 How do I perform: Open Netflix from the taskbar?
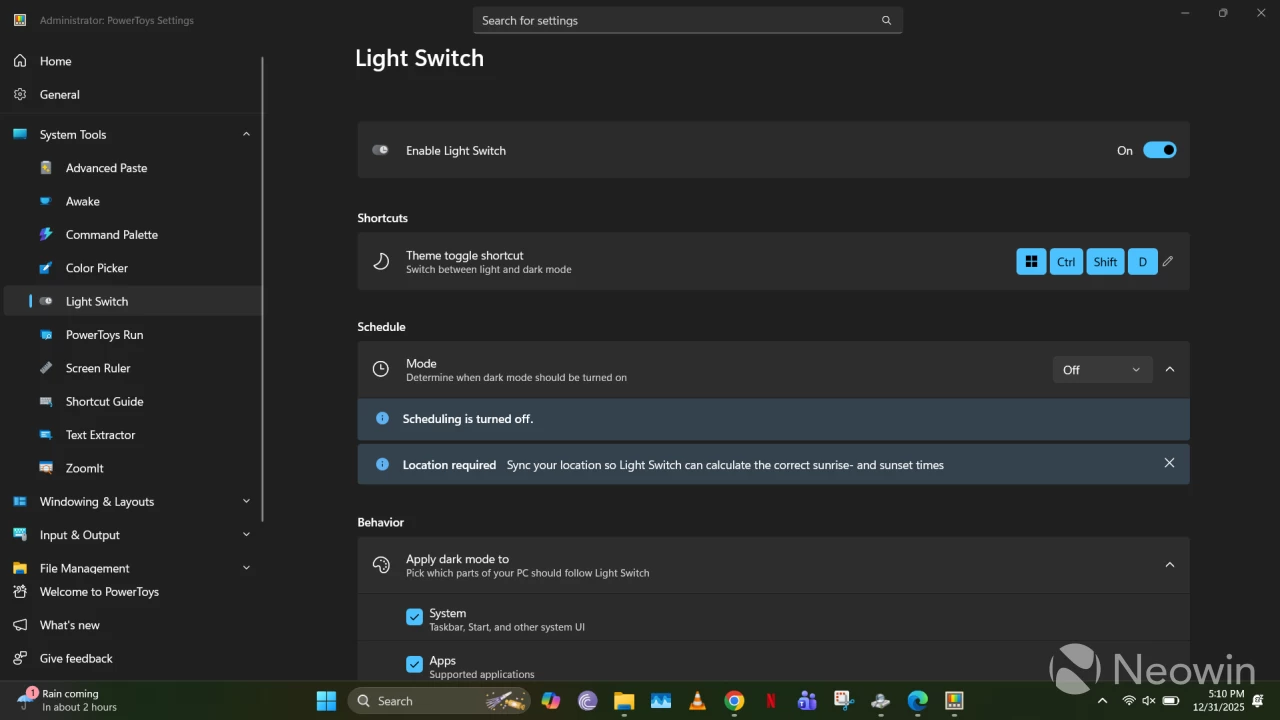[x=771, y=701]
